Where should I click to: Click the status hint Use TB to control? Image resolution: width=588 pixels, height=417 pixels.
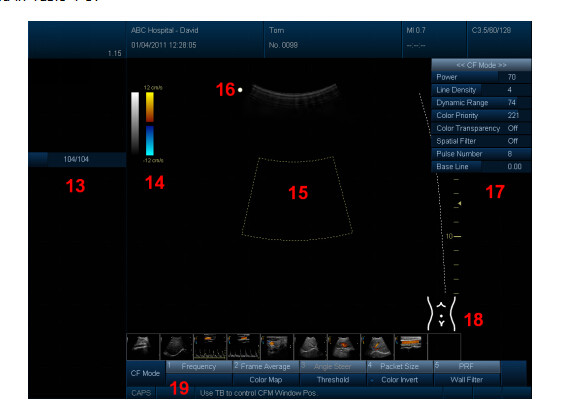point(258,393)
